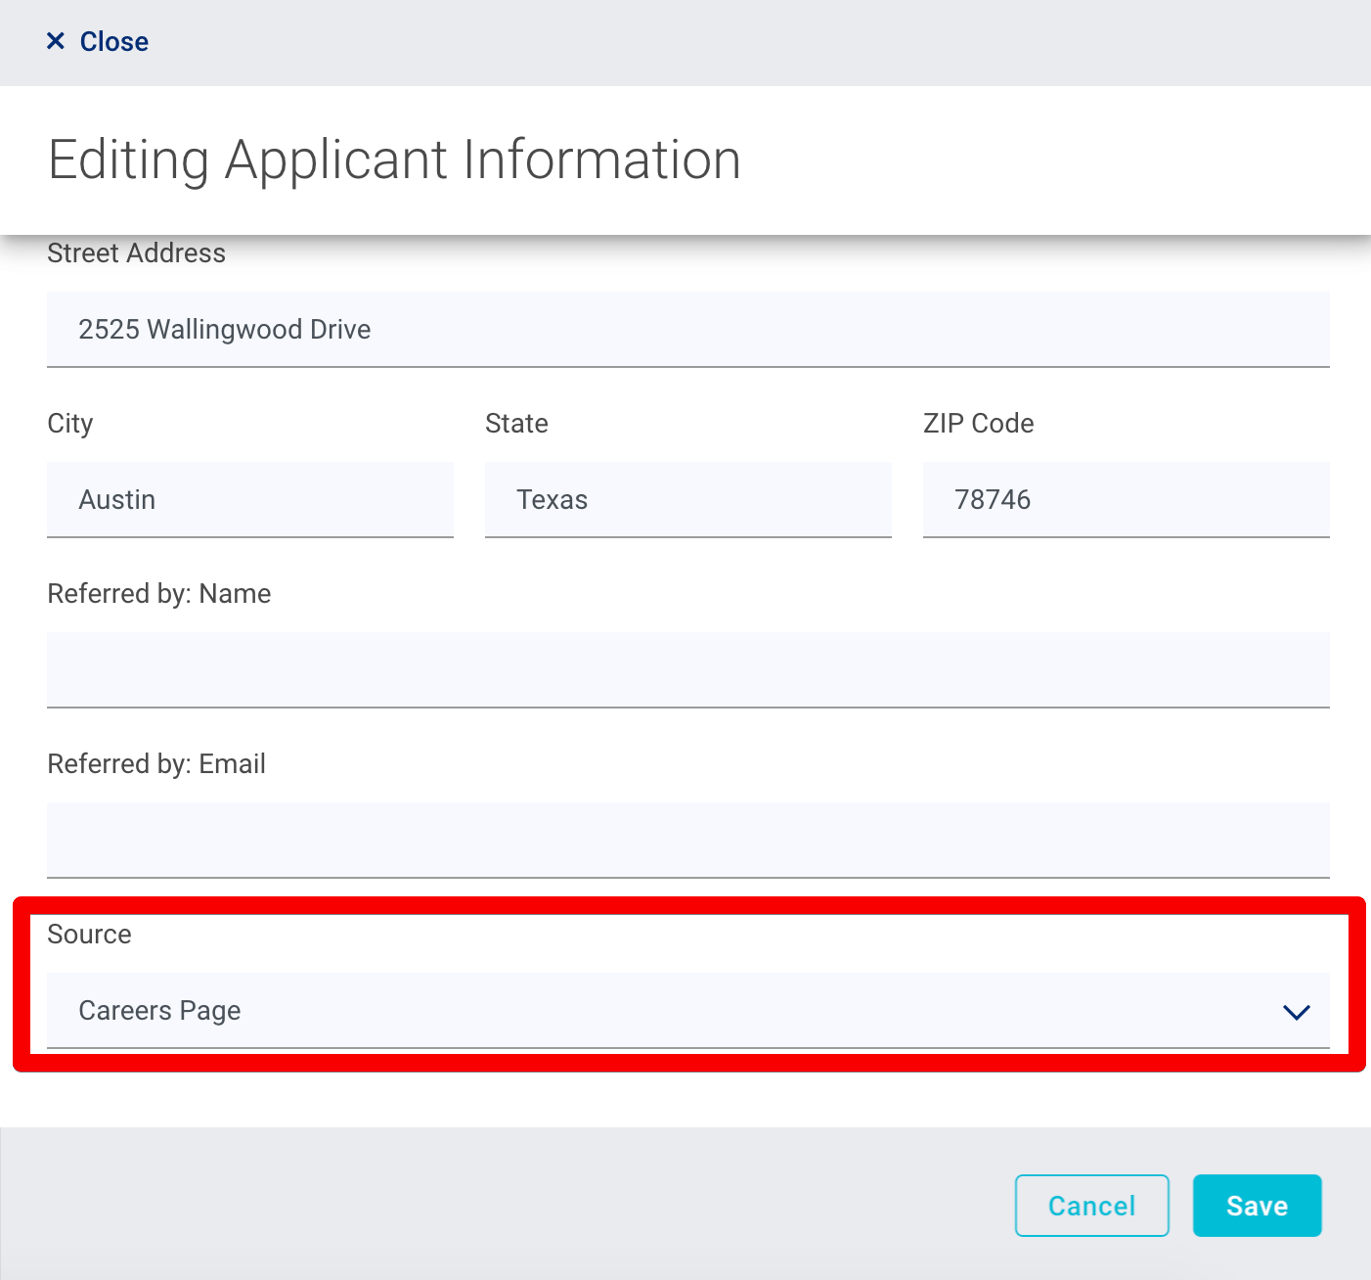Click the Careers Page value text

(159, 1011)
